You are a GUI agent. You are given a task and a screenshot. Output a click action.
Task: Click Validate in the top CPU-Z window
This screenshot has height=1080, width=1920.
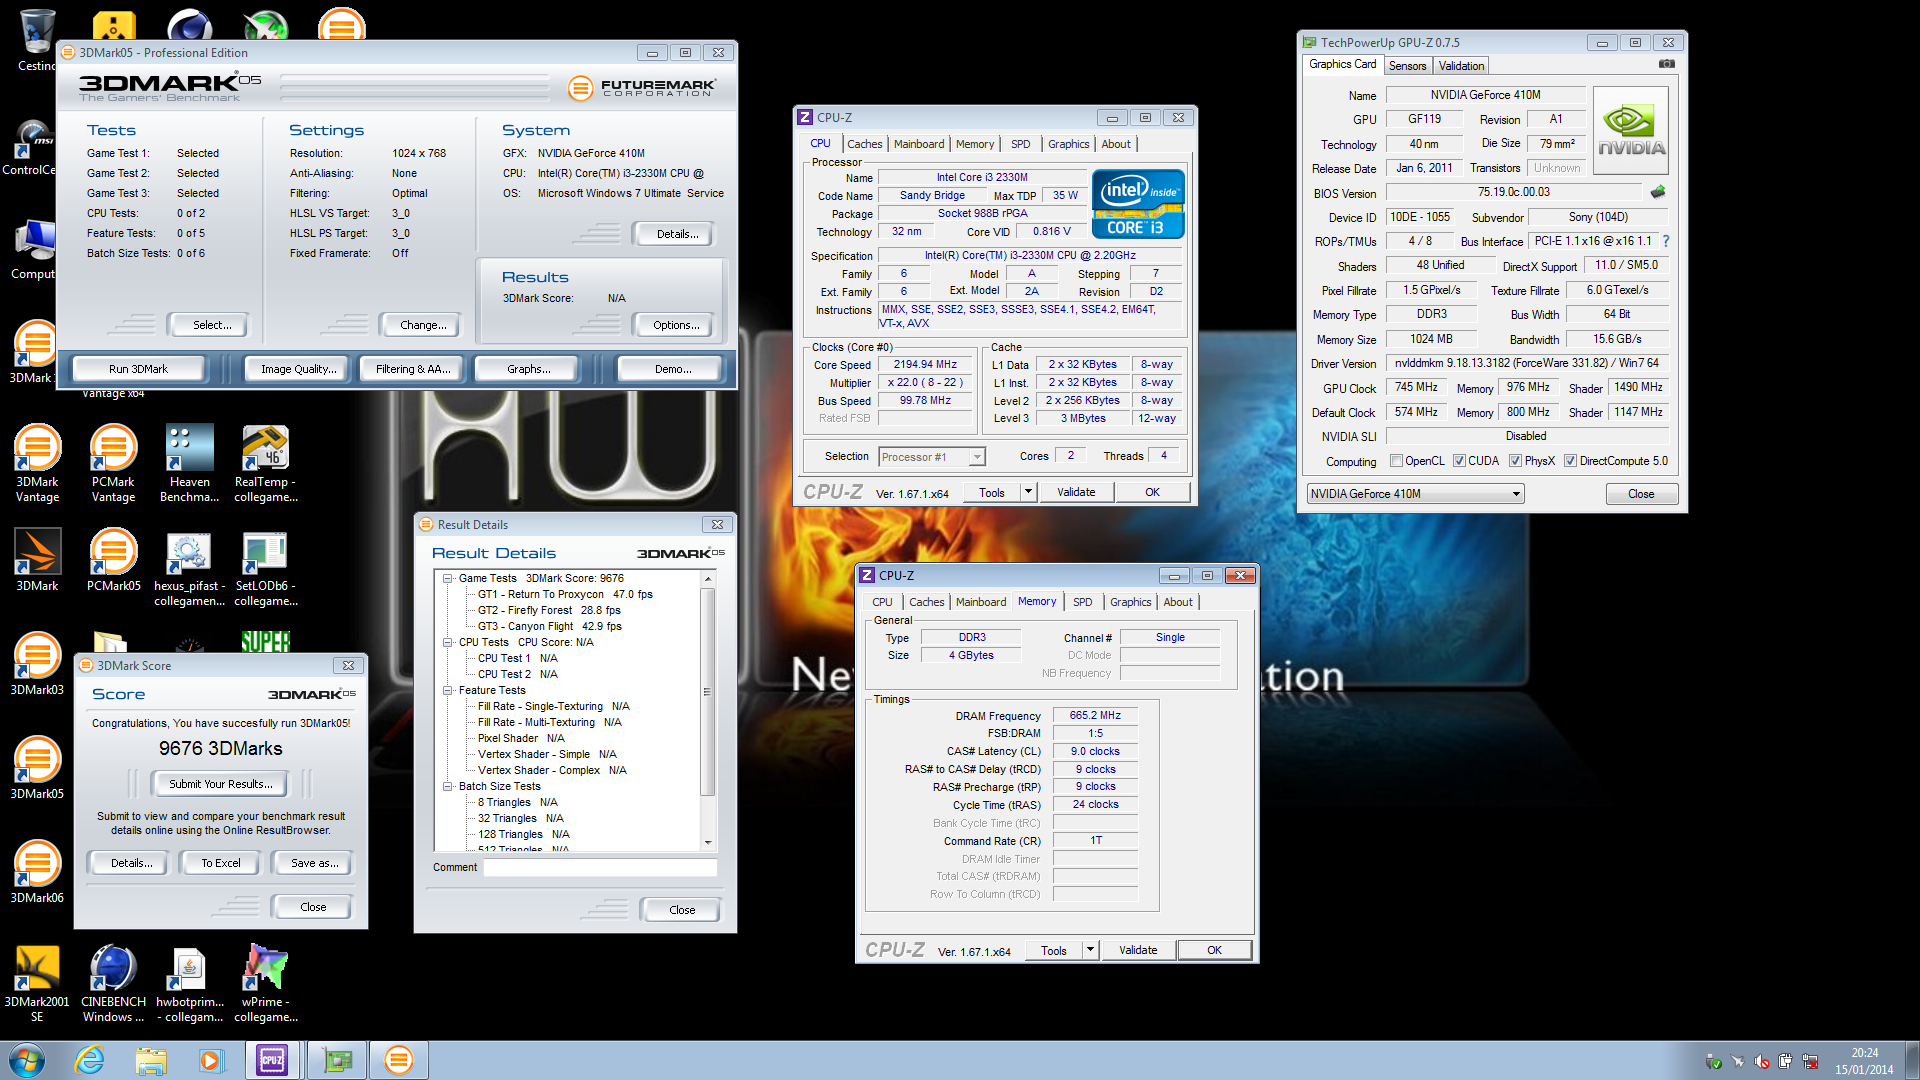tap(1076, 492)
